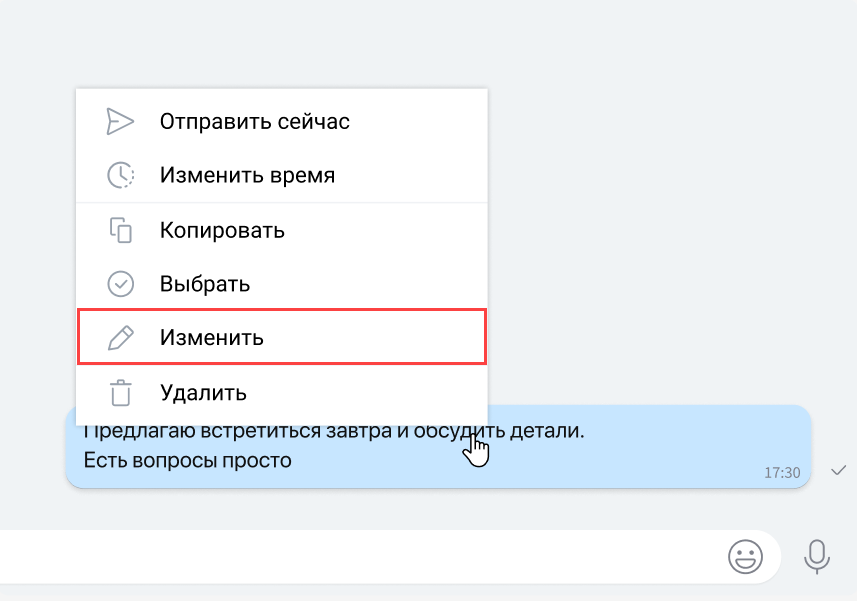Screen dimensions: 857x601
Task: Choose "Отправить сейчас" from the menu
Action: pyautogui.click(x=254, y=121)
